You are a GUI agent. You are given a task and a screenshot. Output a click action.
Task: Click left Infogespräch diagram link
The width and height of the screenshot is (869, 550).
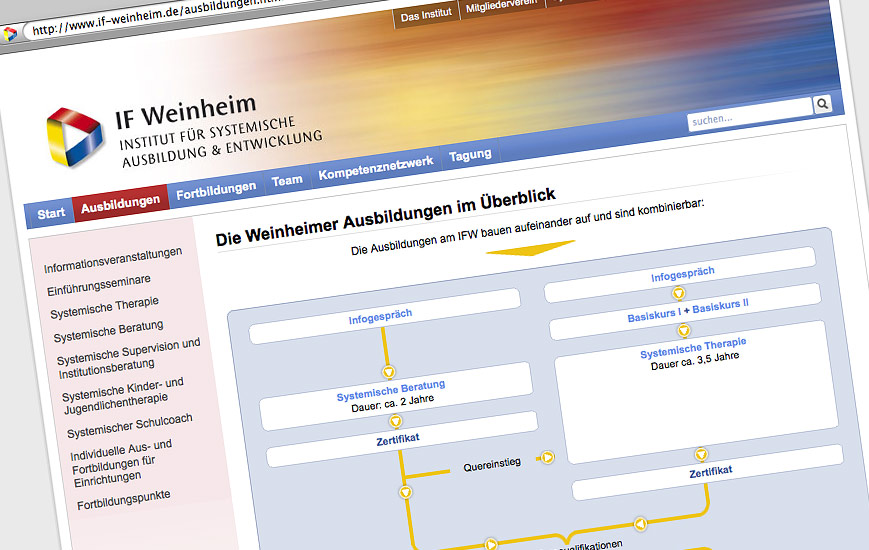pos(380,316)
